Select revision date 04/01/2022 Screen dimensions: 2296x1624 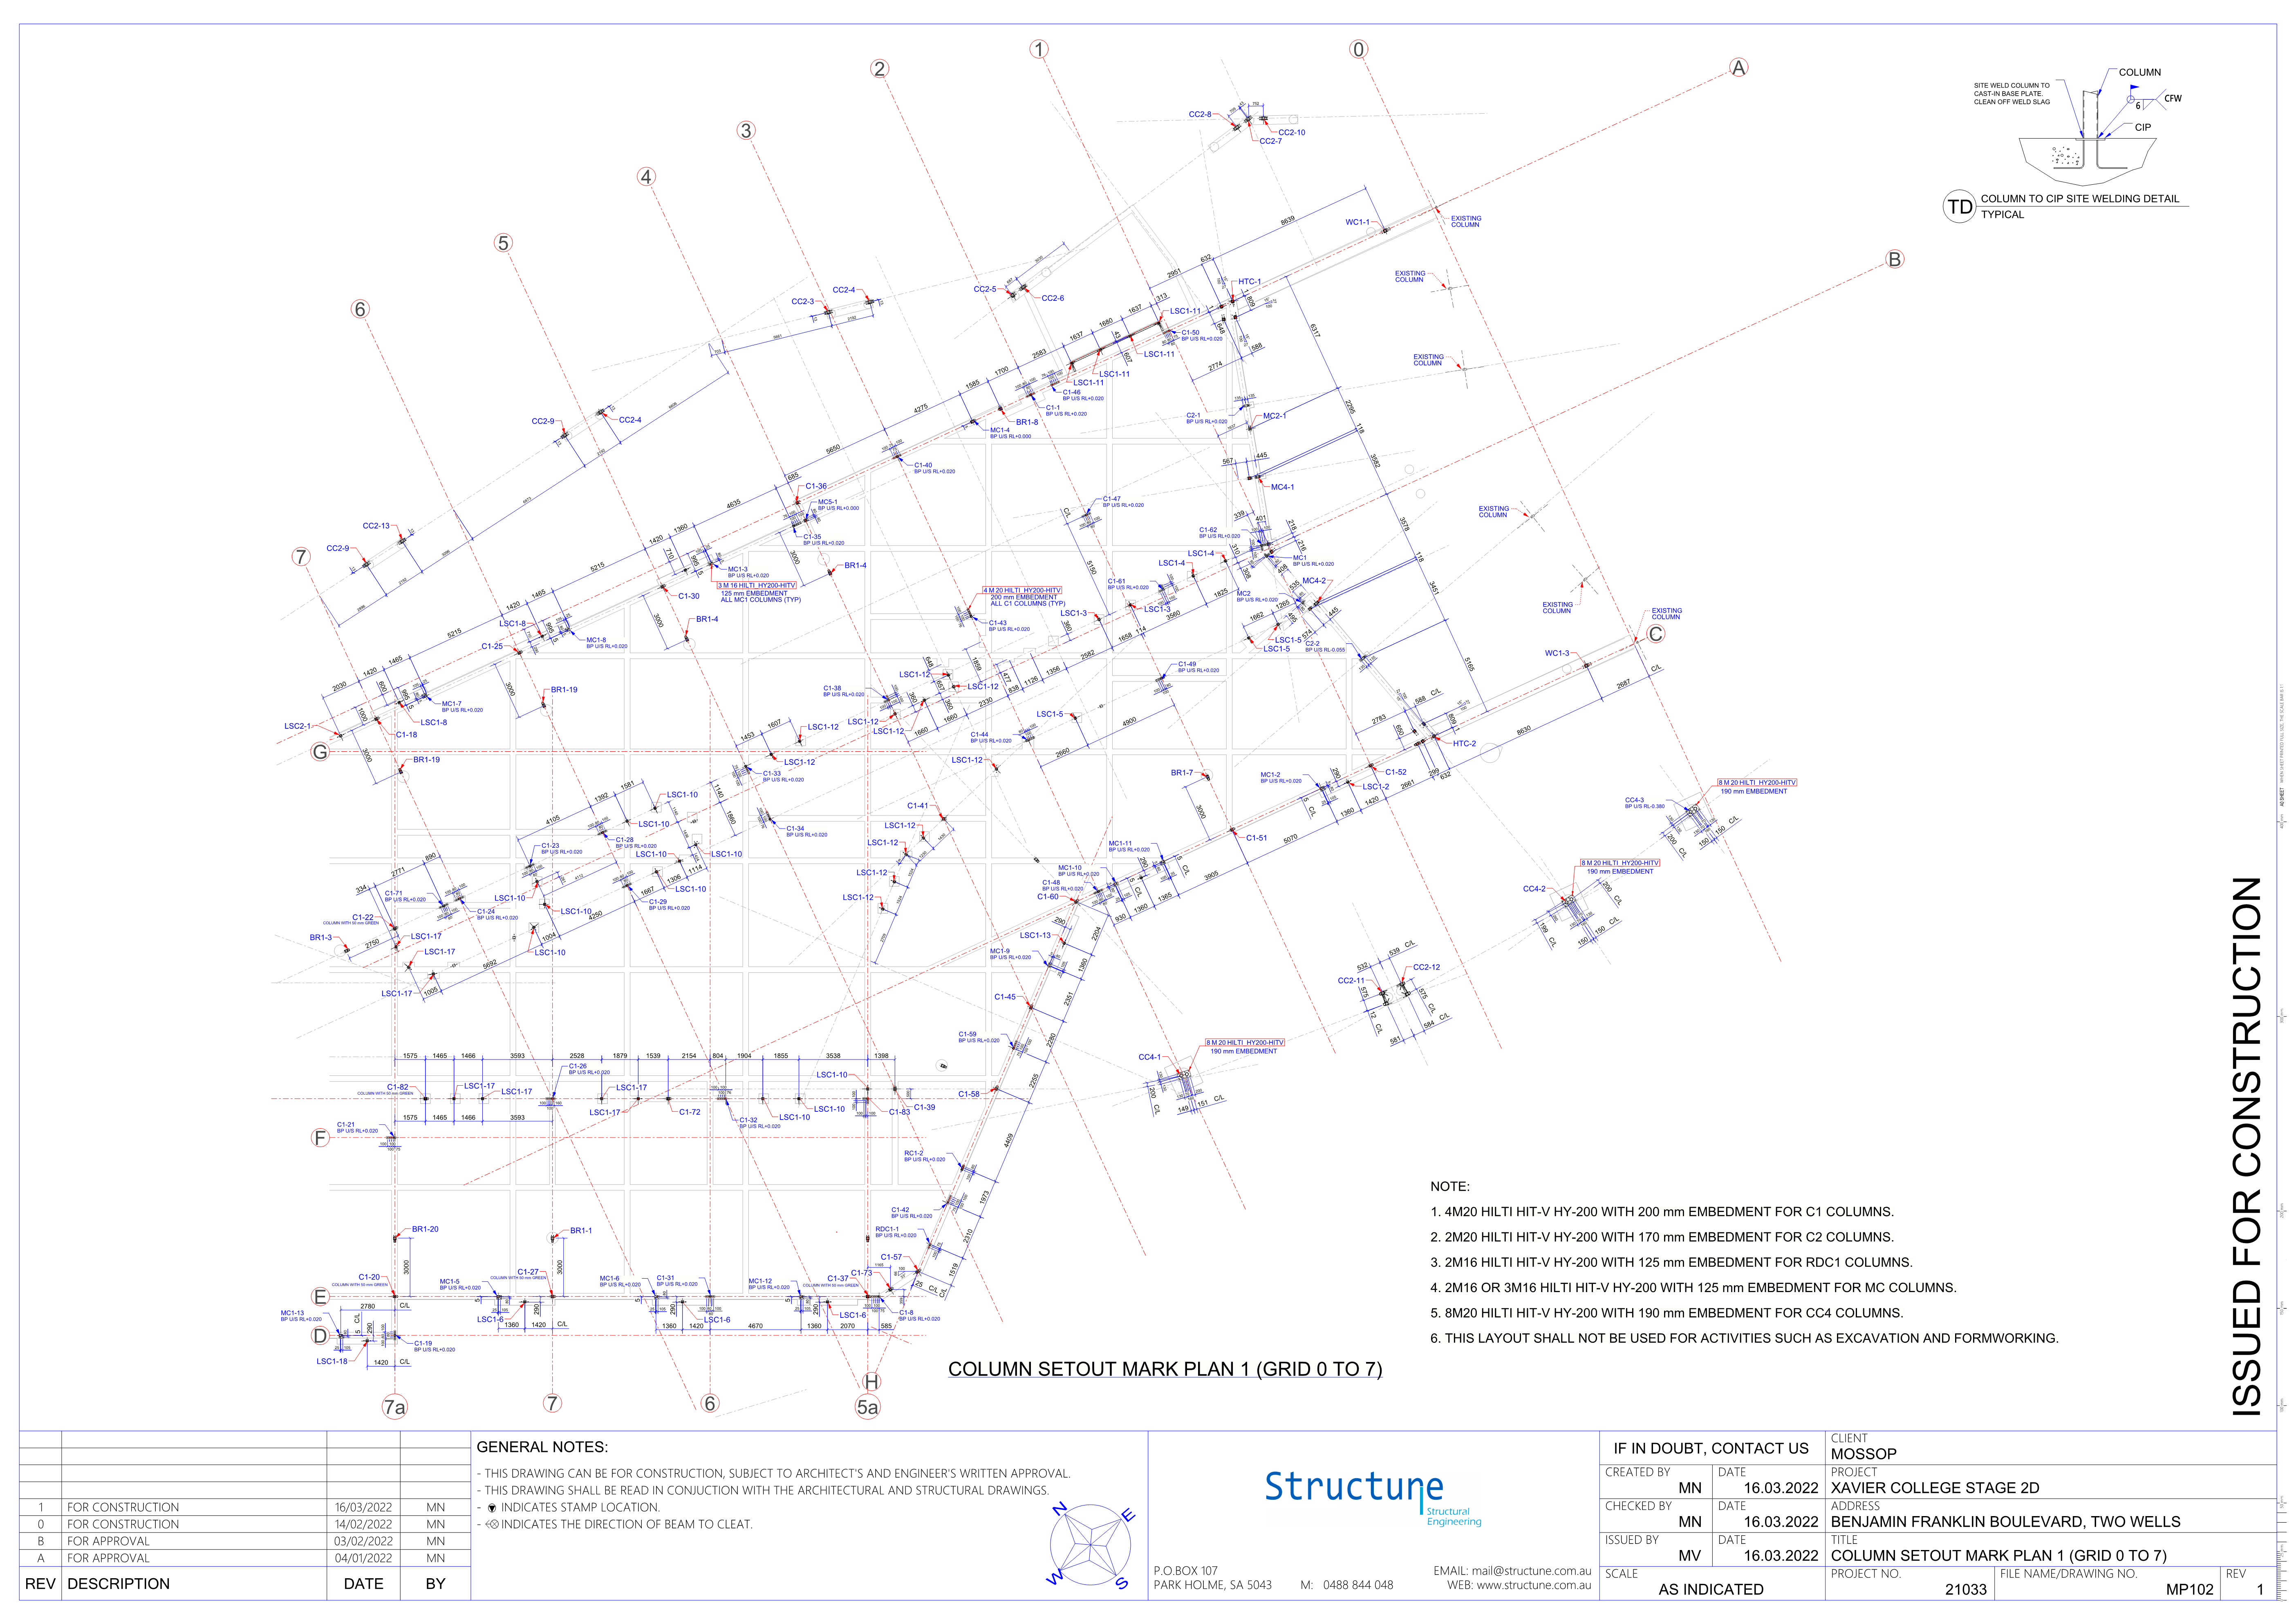coord(363,1559)
